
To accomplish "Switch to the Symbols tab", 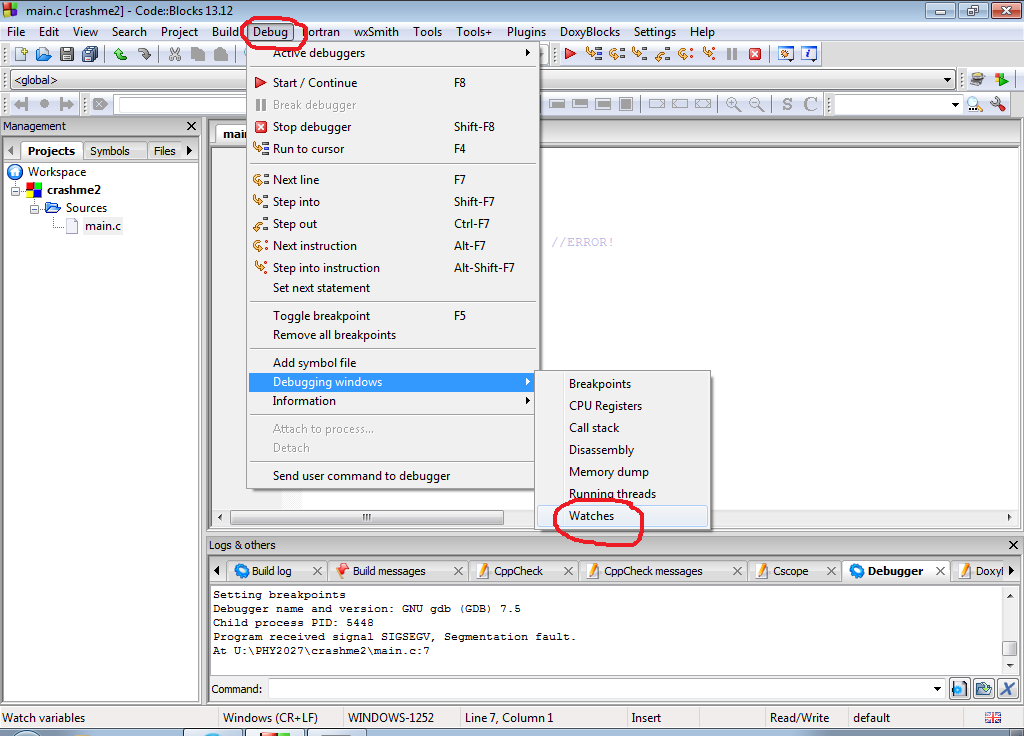I will coord(110,151).
